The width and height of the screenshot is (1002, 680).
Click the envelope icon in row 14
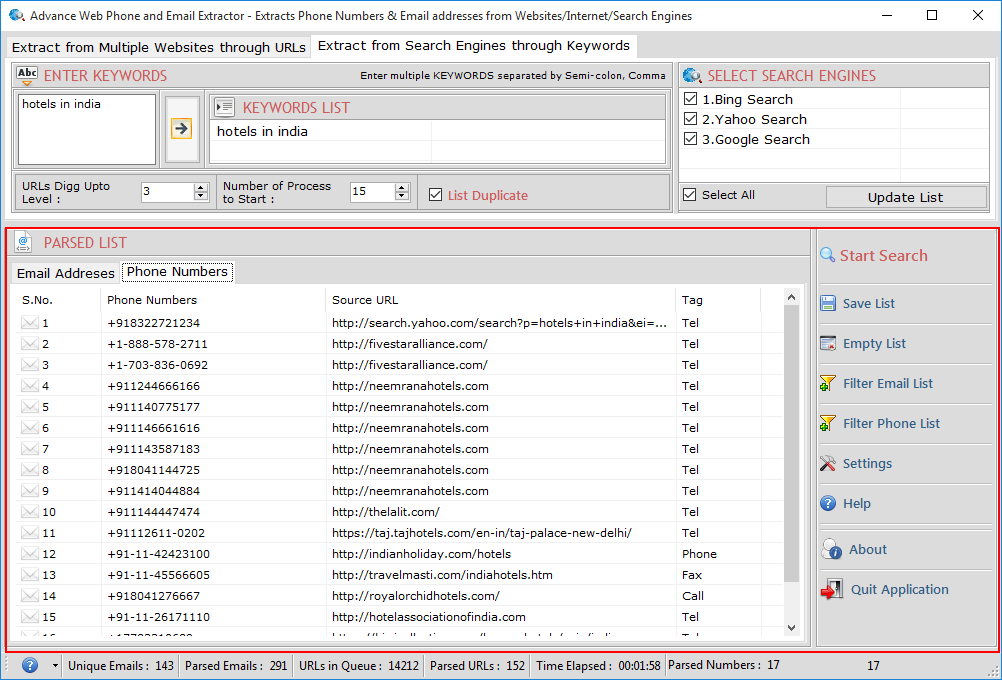[29, 596]
